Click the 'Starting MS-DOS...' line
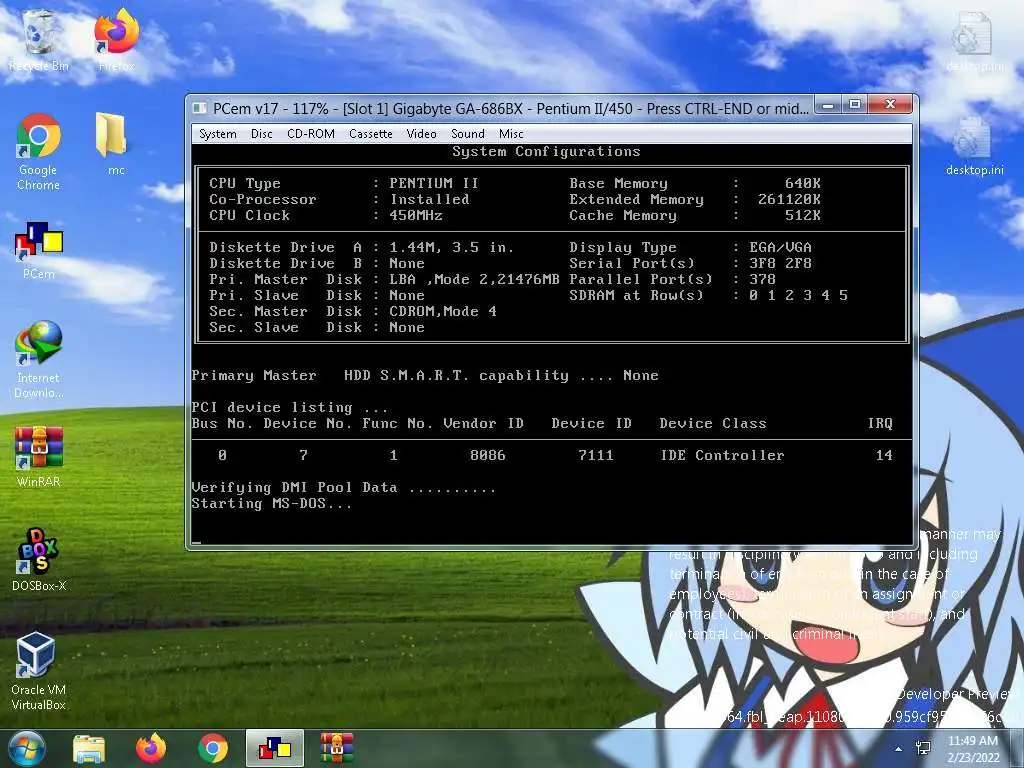1024x768 pixels. (272, 504)
